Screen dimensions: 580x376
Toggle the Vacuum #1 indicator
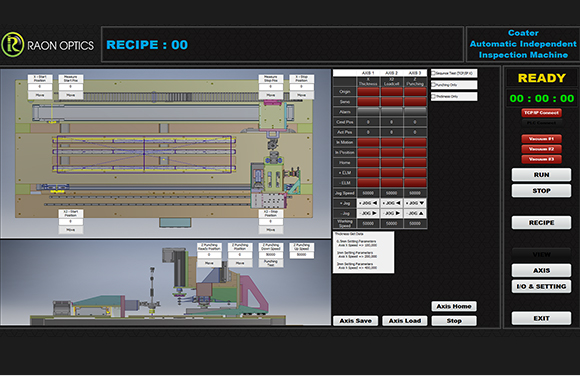[541, 139]
